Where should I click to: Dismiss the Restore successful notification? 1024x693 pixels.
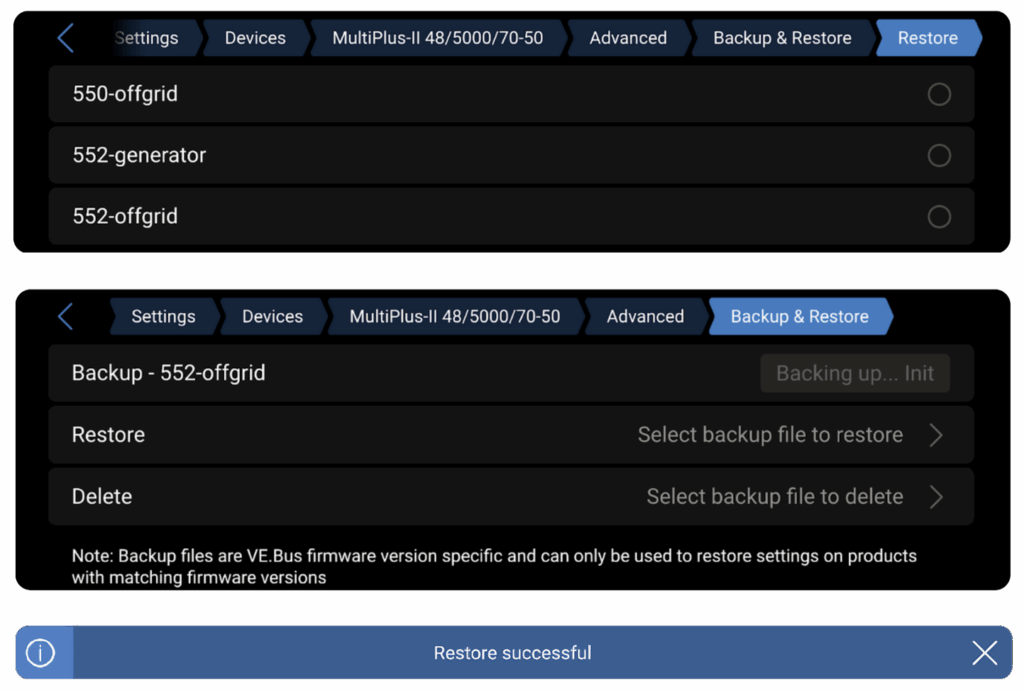pyautogui.click(x=984, y=653)
